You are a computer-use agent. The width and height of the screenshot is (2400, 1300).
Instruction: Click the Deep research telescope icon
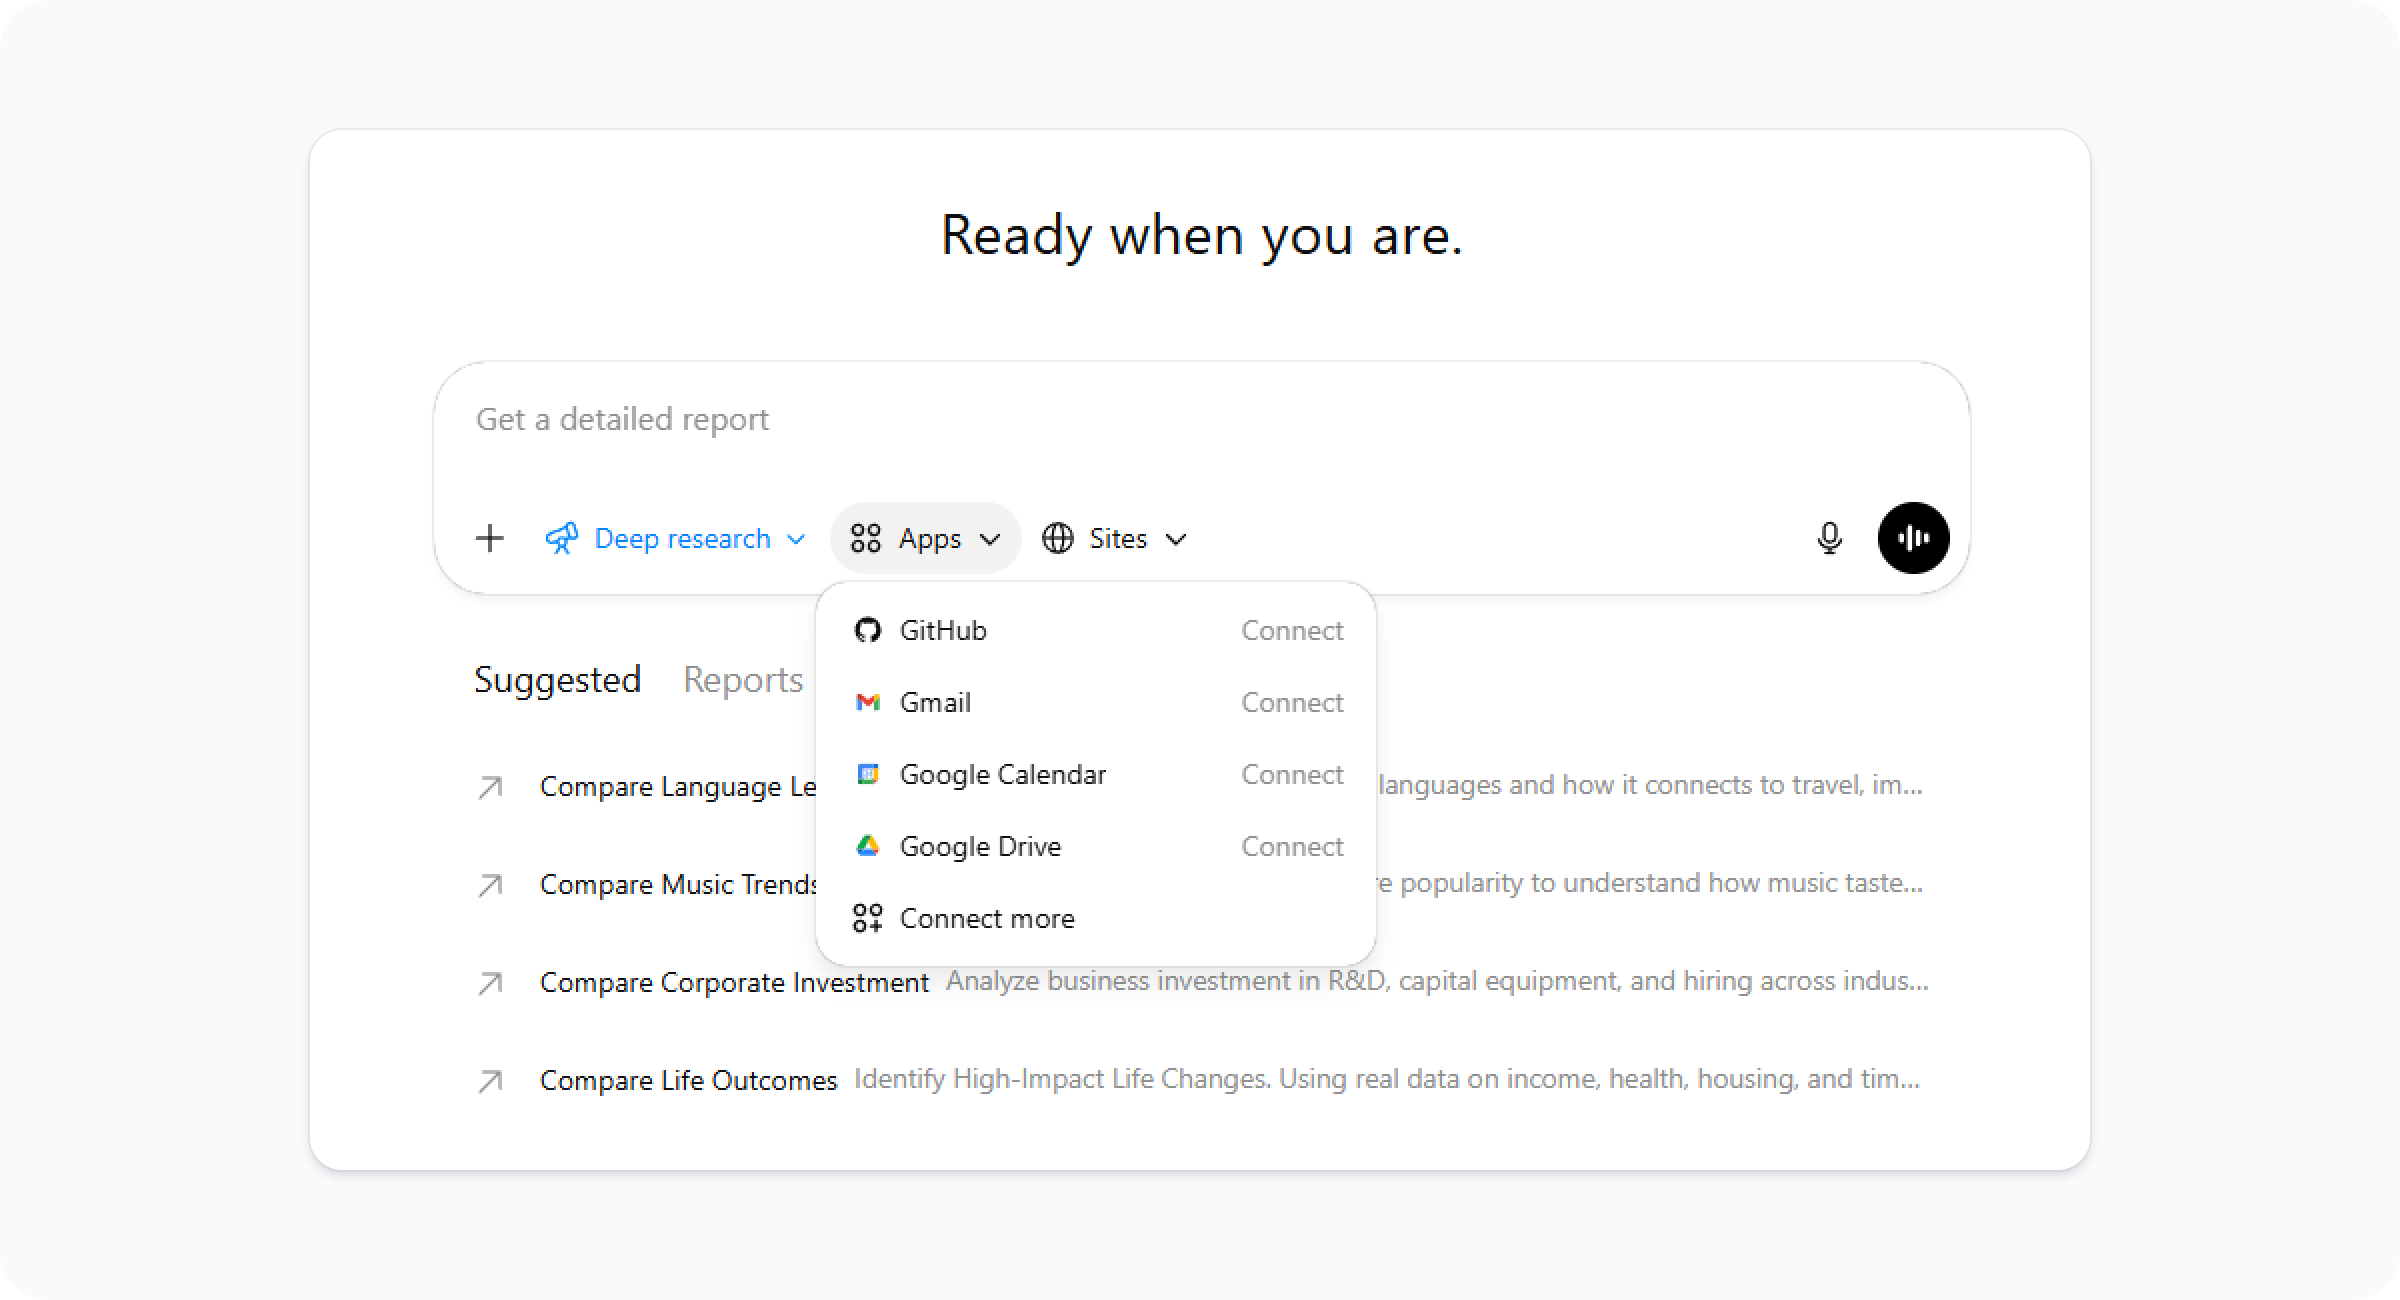562,538
